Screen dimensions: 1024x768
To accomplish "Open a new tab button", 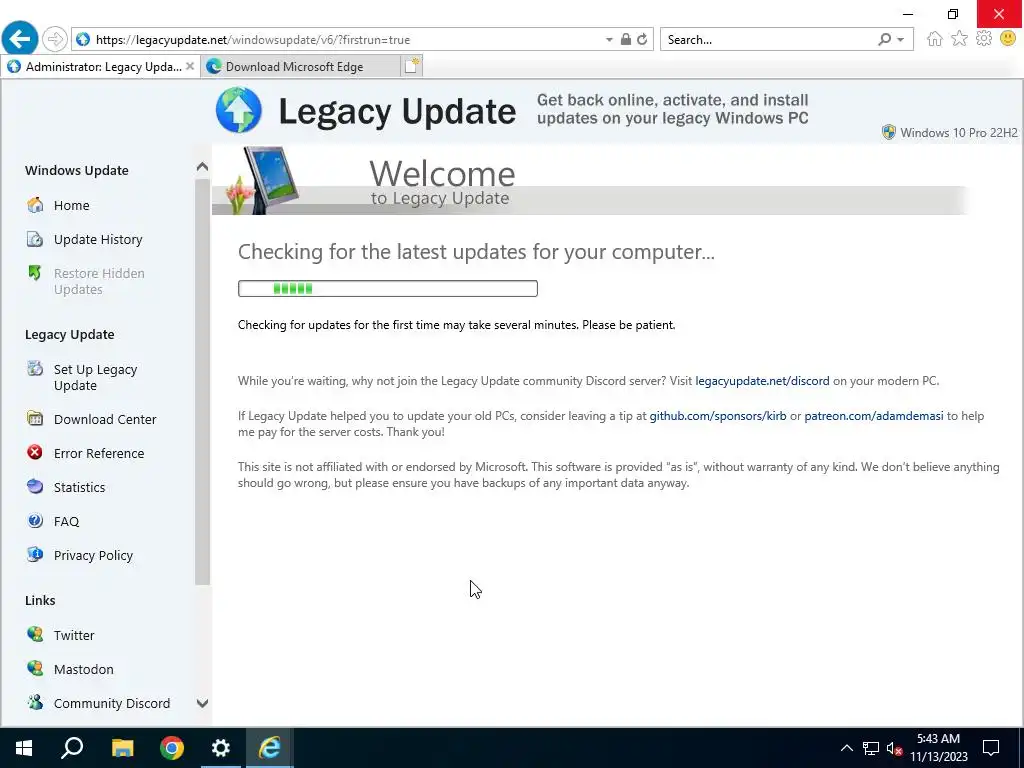I will click(411, 66).
